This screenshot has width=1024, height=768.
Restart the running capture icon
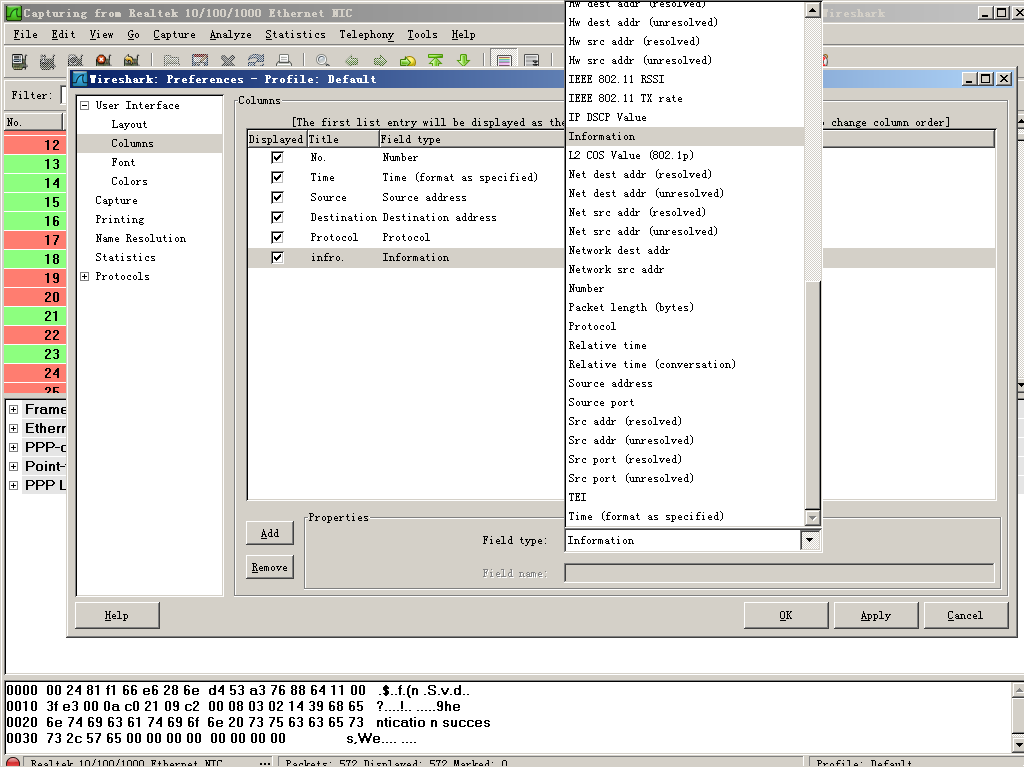point(131,61)
